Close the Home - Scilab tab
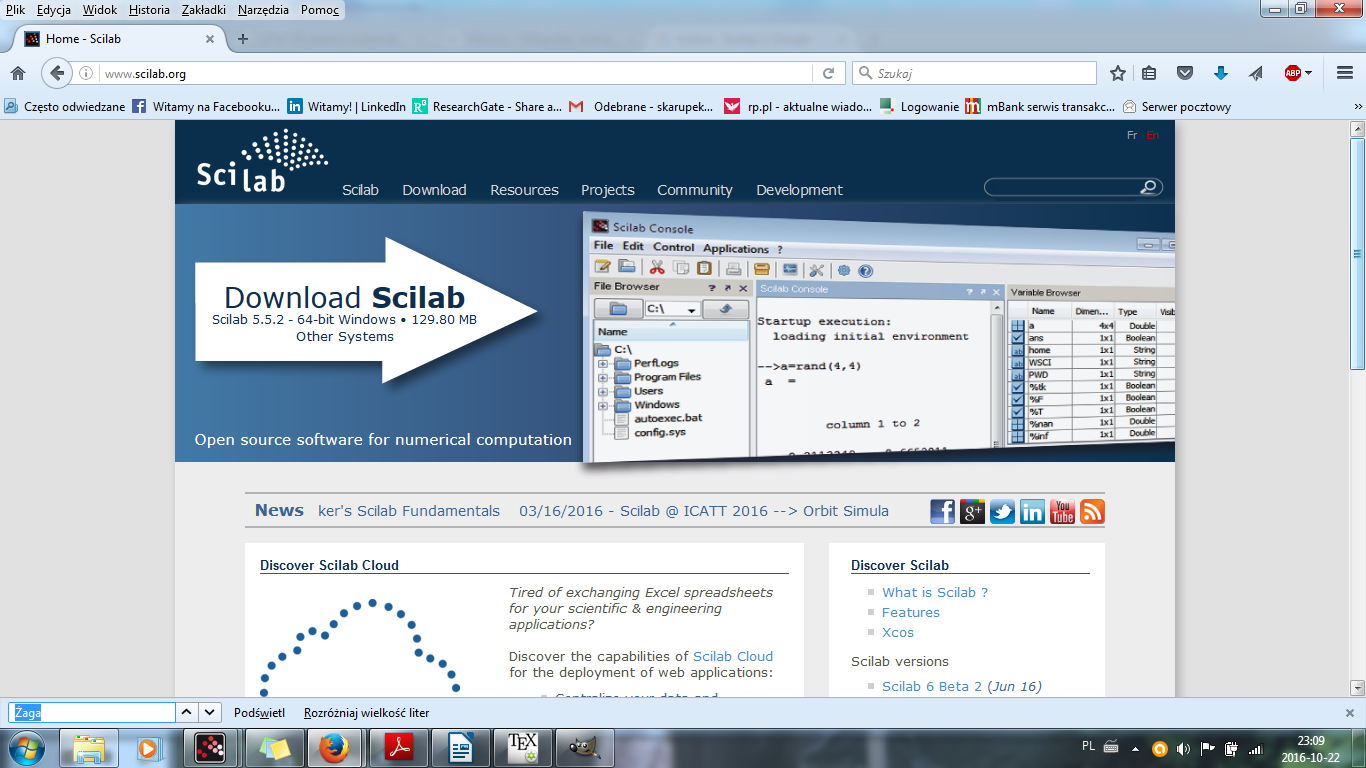This screenshot has width=1366, height=768. click(210, 39)
